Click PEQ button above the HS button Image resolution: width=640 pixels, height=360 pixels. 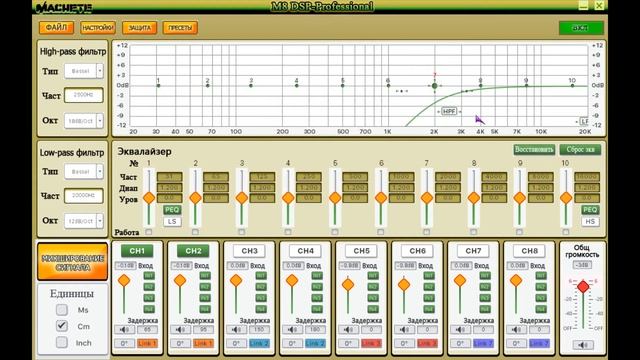click(x=590, y=210)
